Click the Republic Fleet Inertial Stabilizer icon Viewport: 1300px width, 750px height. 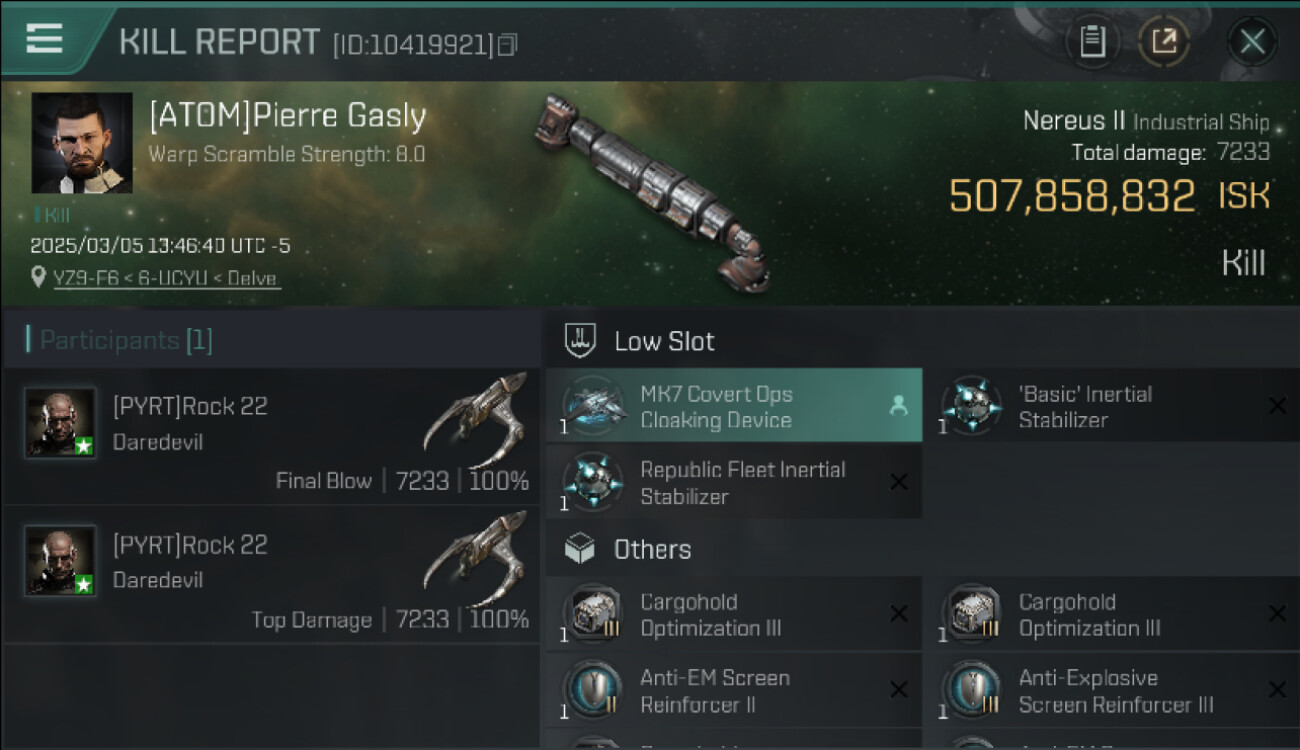click(594, 482)
